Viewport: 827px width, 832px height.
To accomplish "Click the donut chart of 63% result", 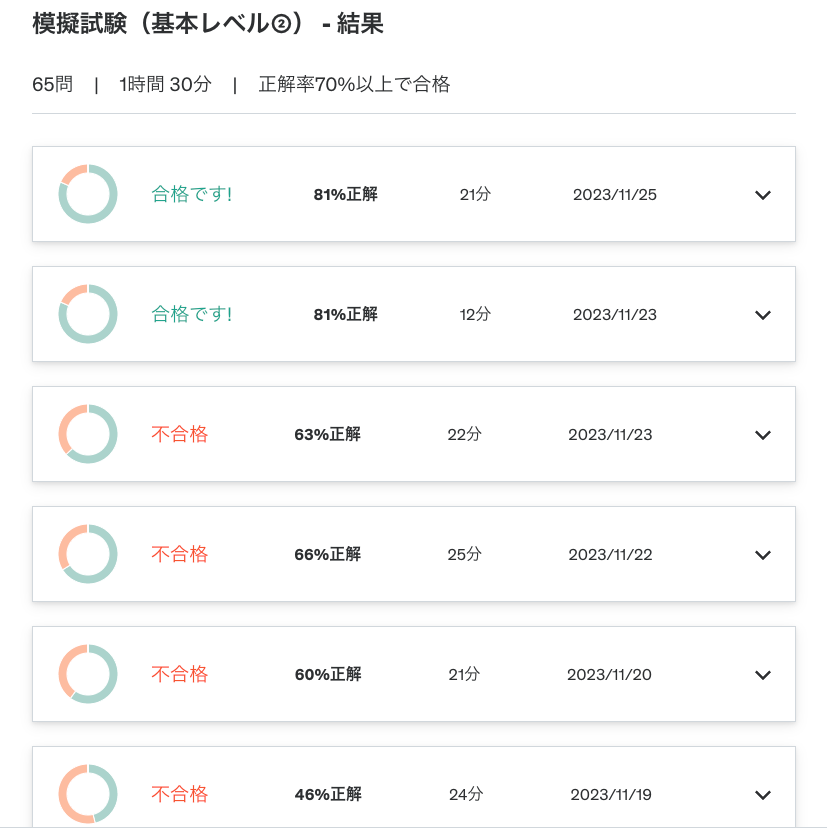I will coord(88,434).
